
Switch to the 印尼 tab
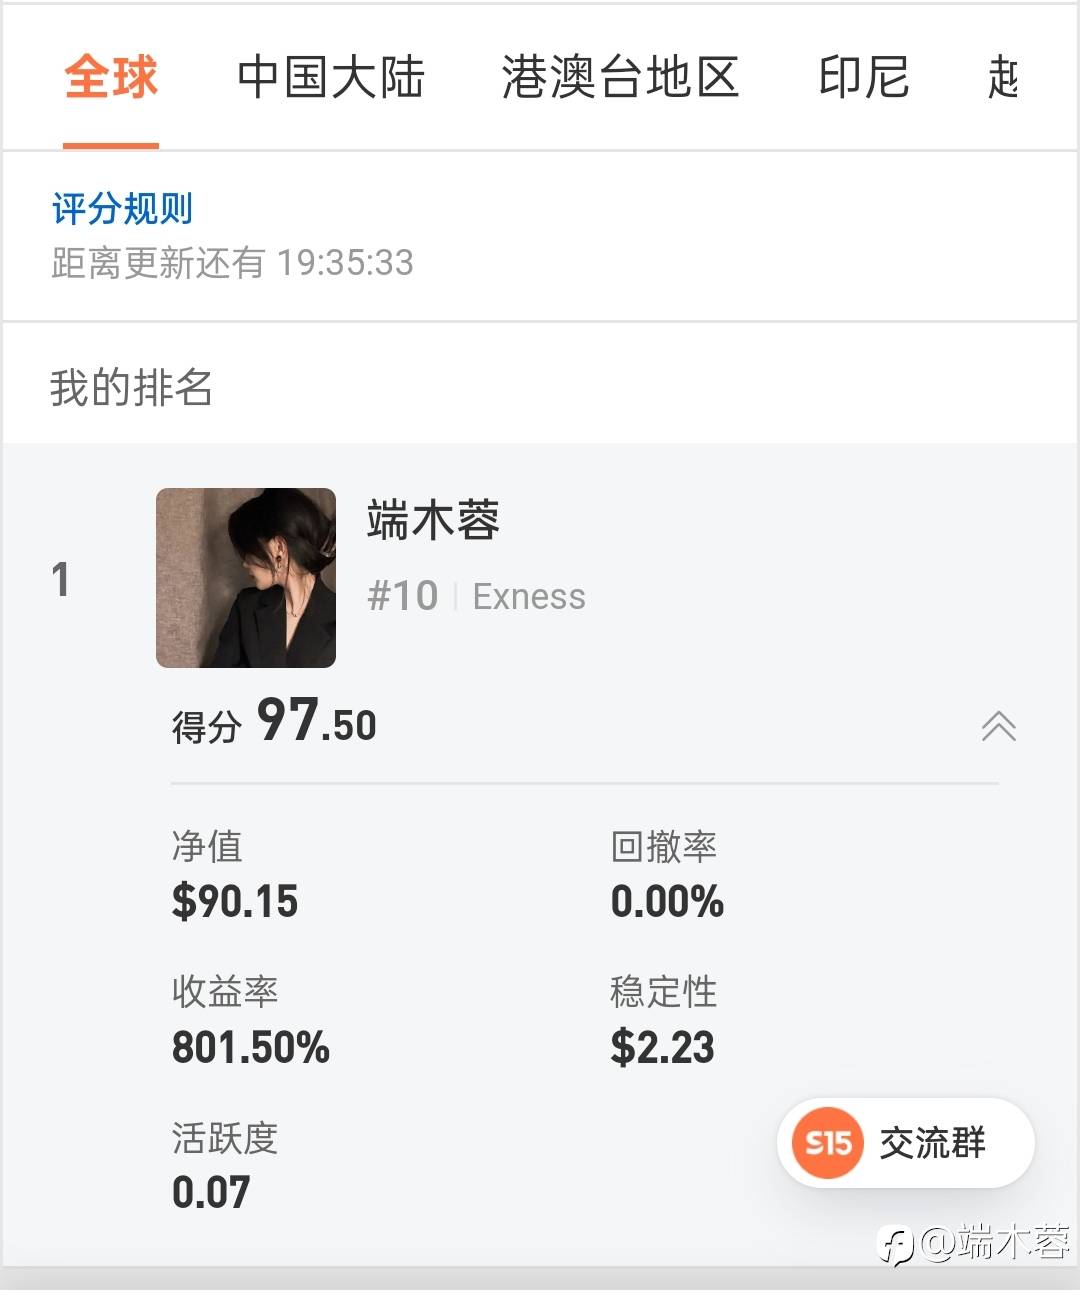(864, 78)
